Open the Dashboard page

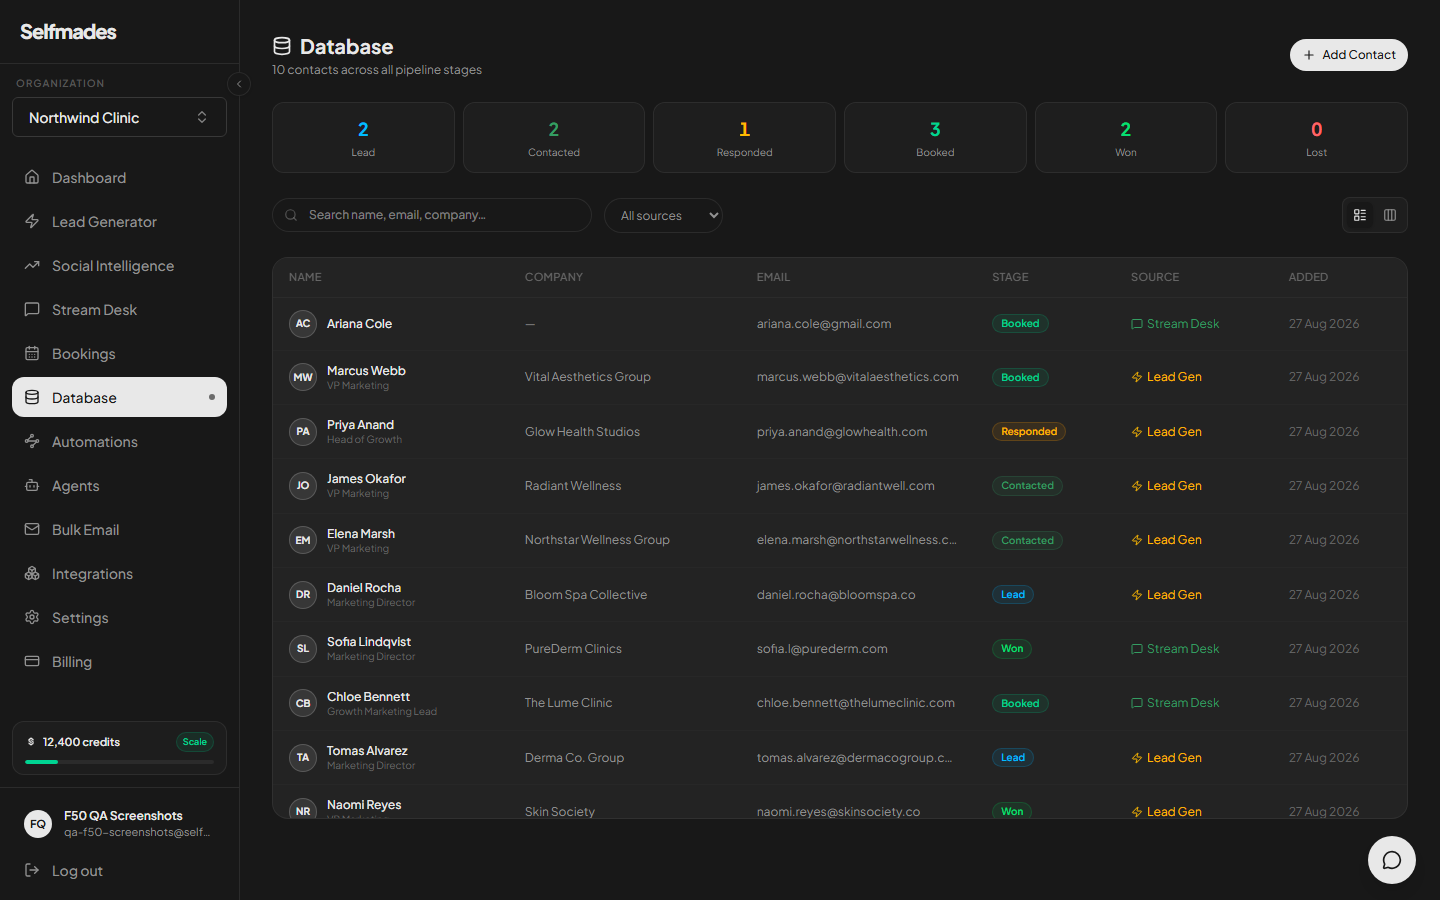pyautogui.click(x=119, y=178)
